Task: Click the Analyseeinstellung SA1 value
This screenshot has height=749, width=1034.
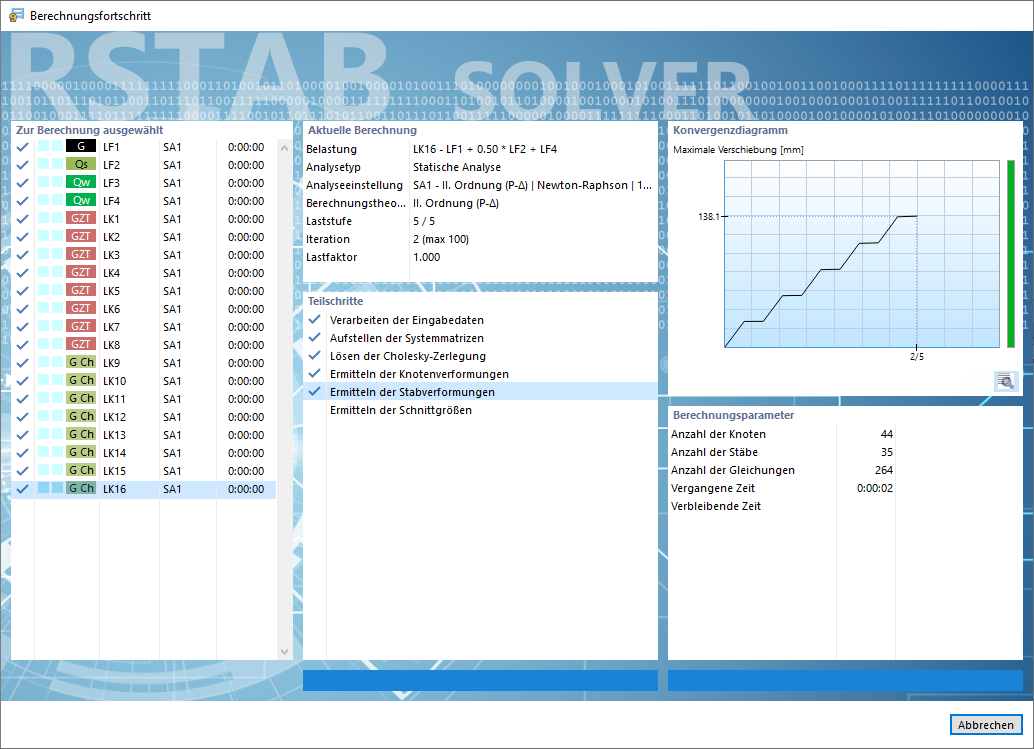Action: pyautogui.click(x=532, y=185)
